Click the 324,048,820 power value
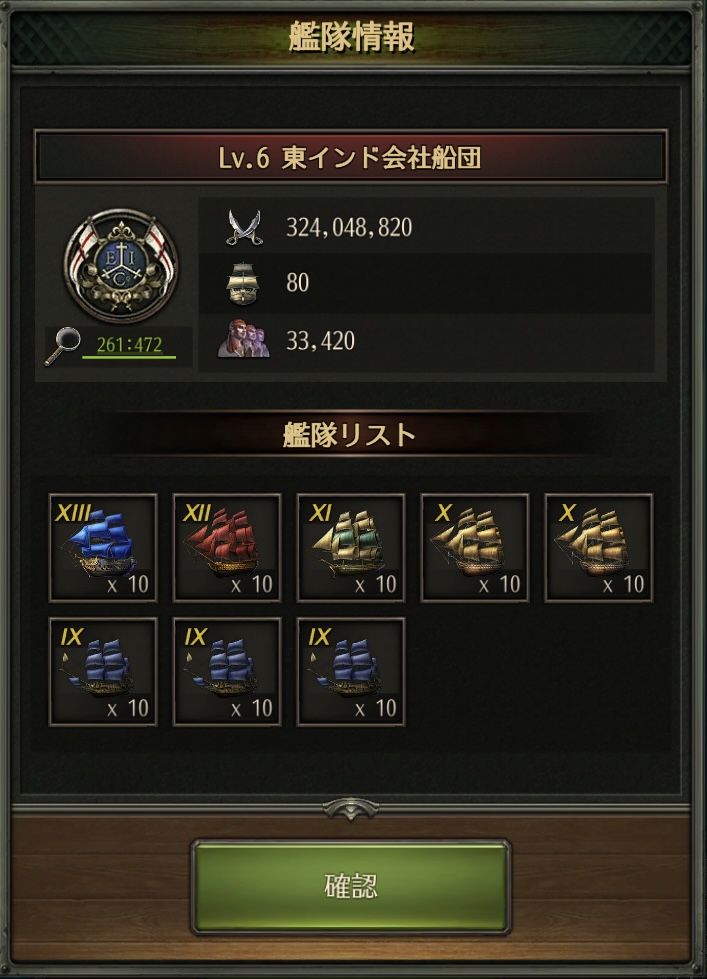Screen dimensions: 707x979 click(x=349, y=227)
